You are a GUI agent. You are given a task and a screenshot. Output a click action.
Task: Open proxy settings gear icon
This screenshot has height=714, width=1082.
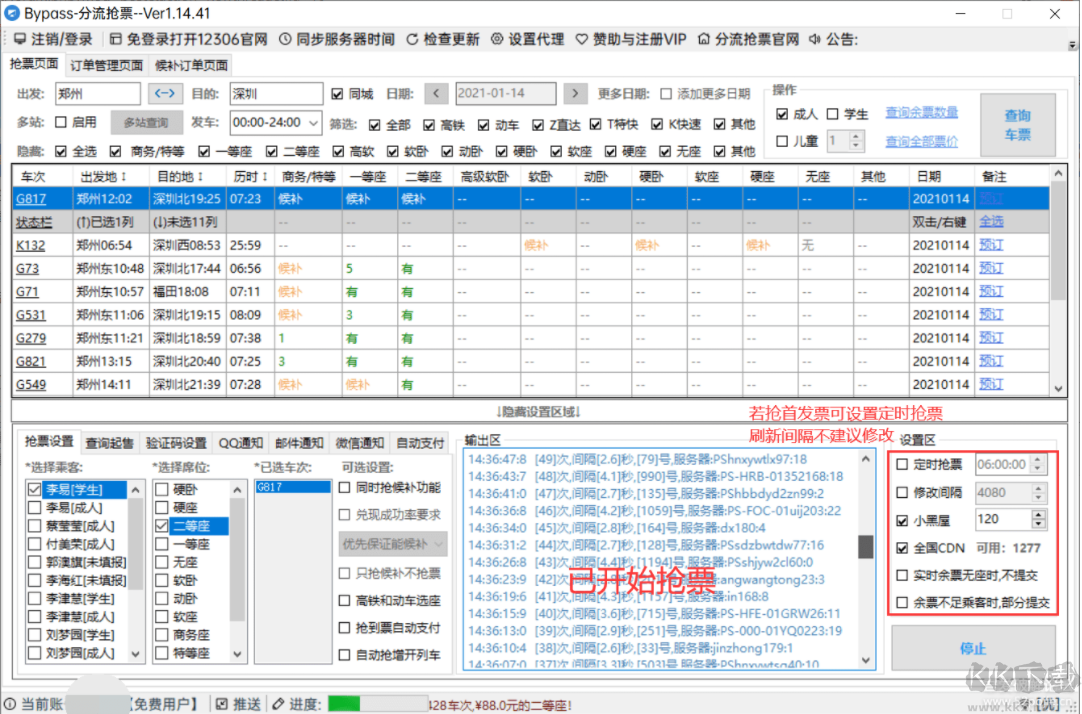point(497,39)
